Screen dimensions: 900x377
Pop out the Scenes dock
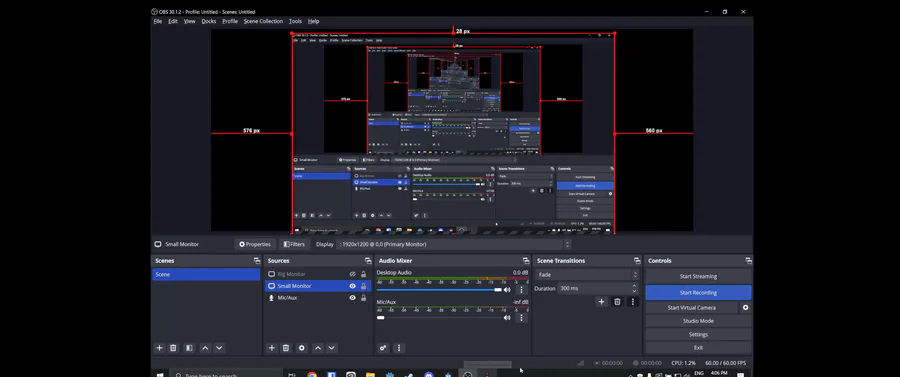click(x=257, y=261)
